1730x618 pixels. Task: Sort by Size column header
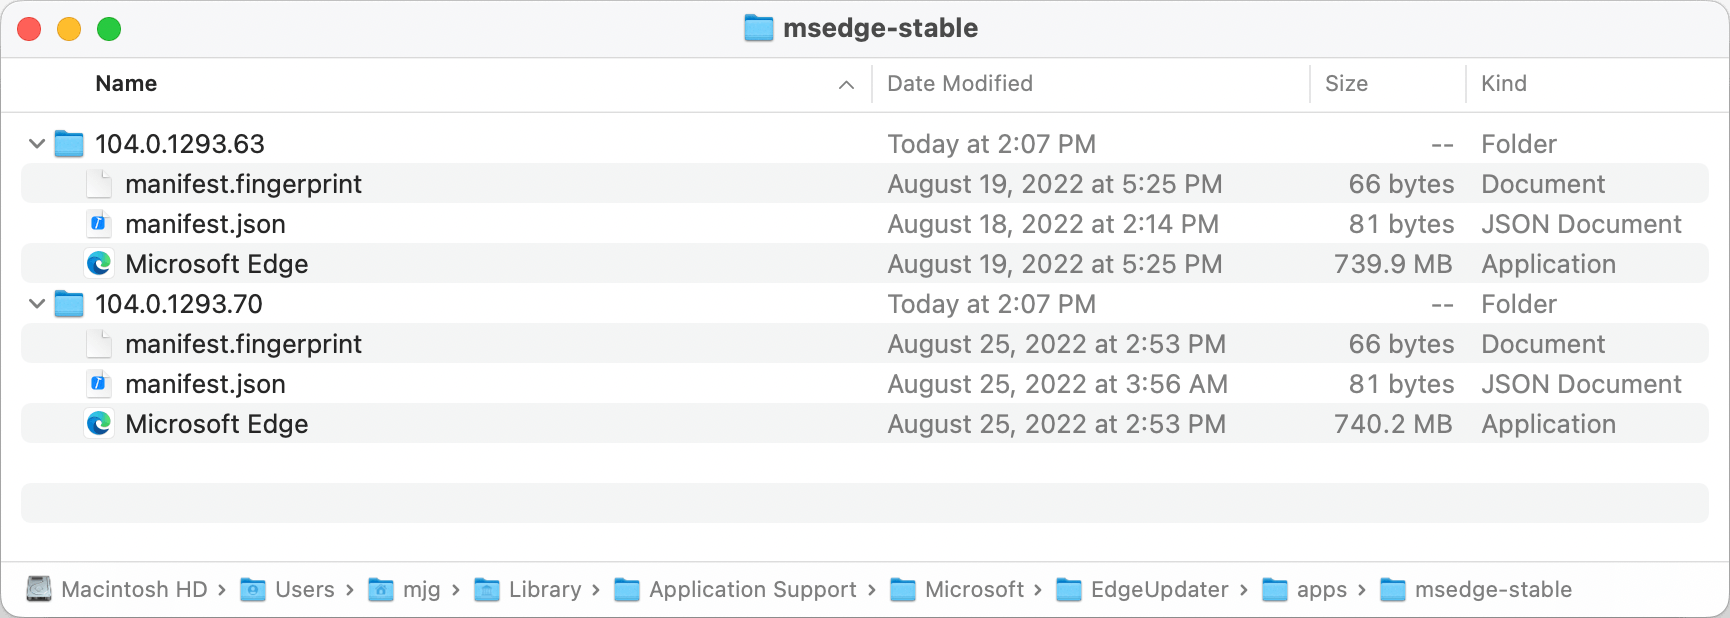1346,84
